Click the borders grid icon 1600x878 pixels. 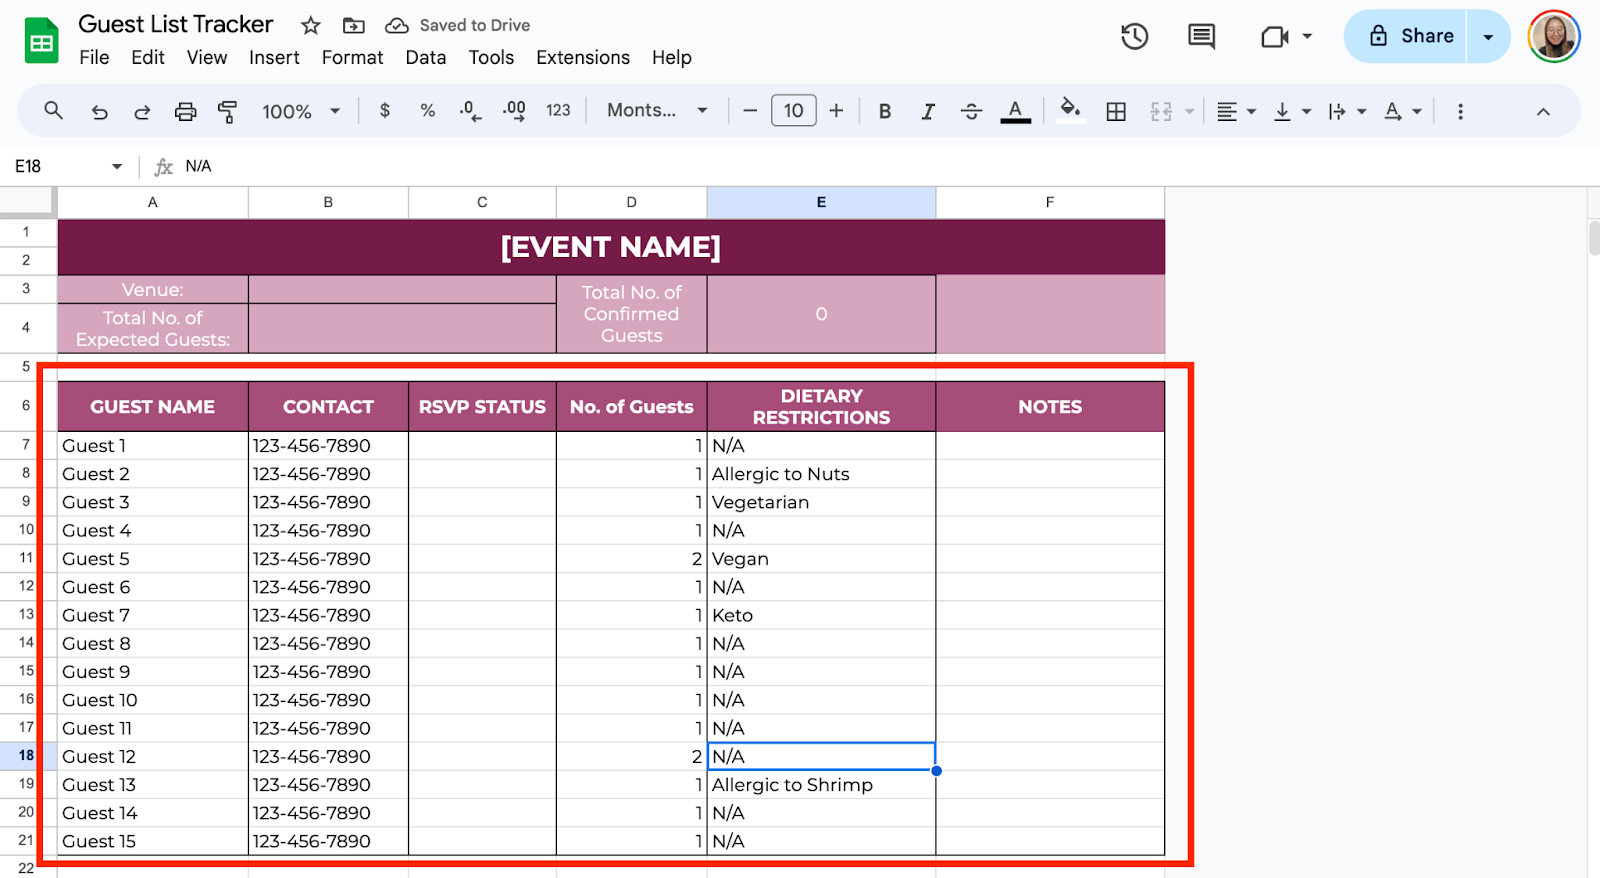[1116, 112]
